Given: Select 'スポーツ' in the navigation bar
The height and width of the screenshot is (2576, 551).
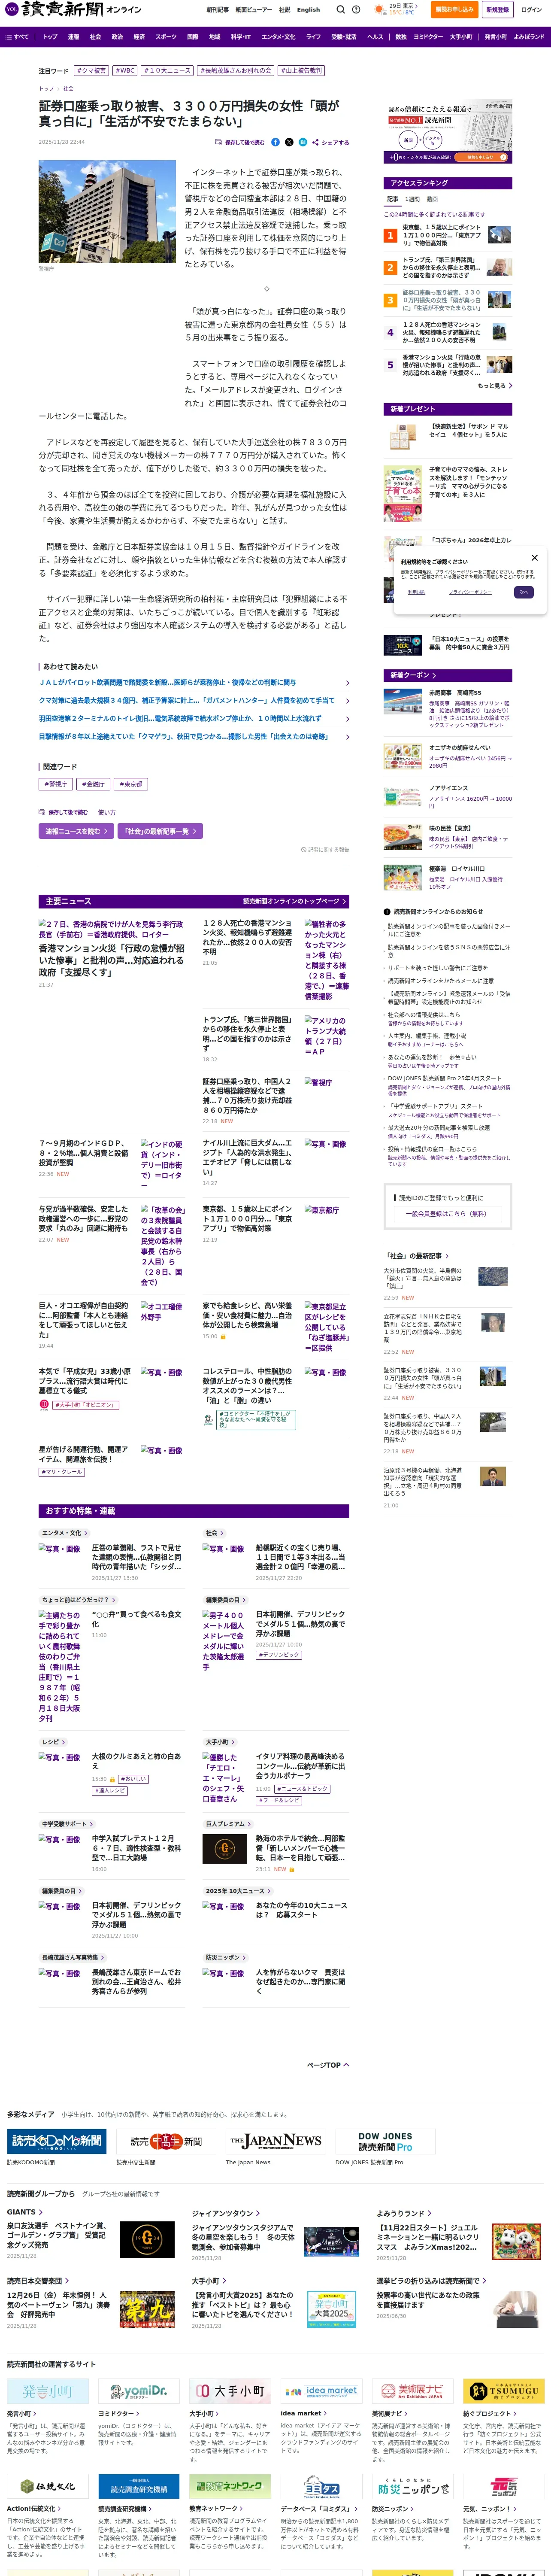Looking at the screenshot, I should 166,36.
